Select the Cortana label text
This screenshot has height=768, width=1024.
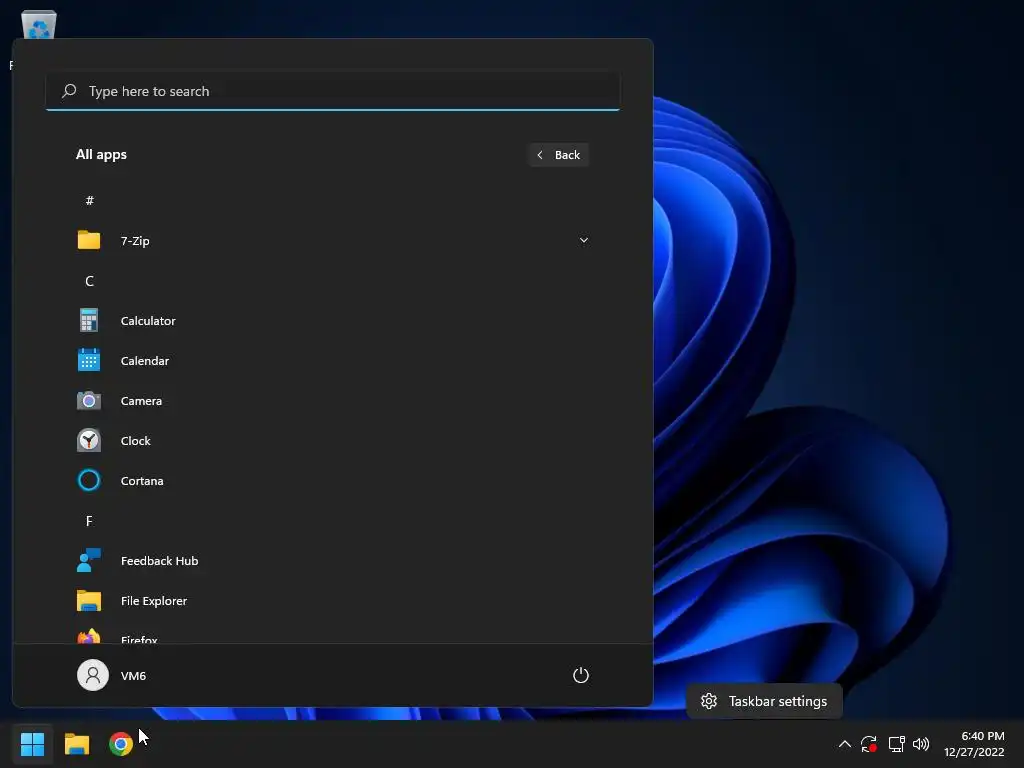click(142, 481)
